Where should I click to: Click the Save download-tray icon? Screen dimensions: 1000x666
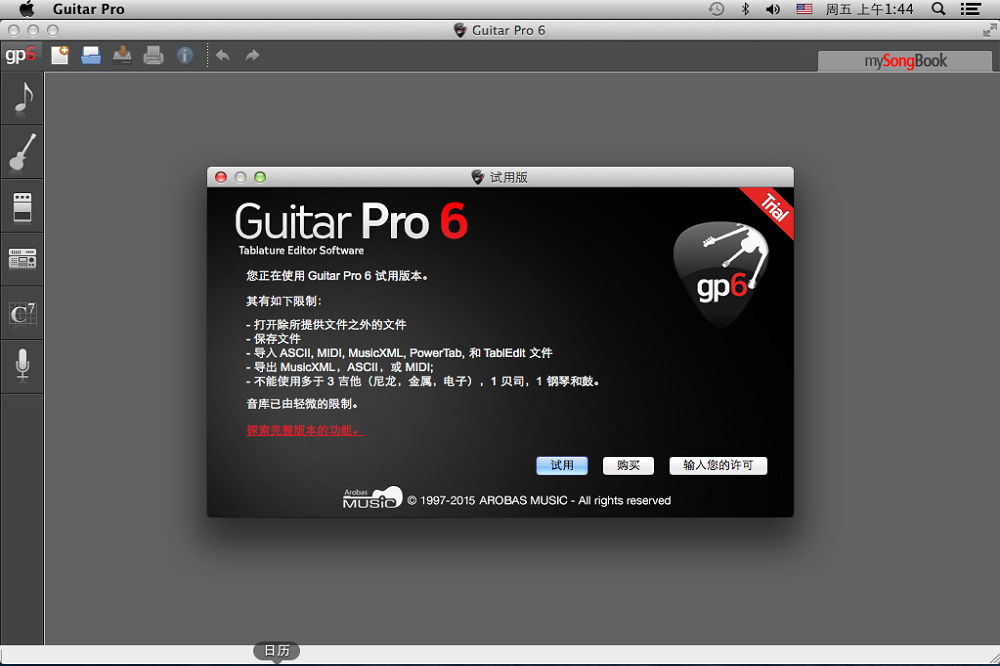[122, 56]
